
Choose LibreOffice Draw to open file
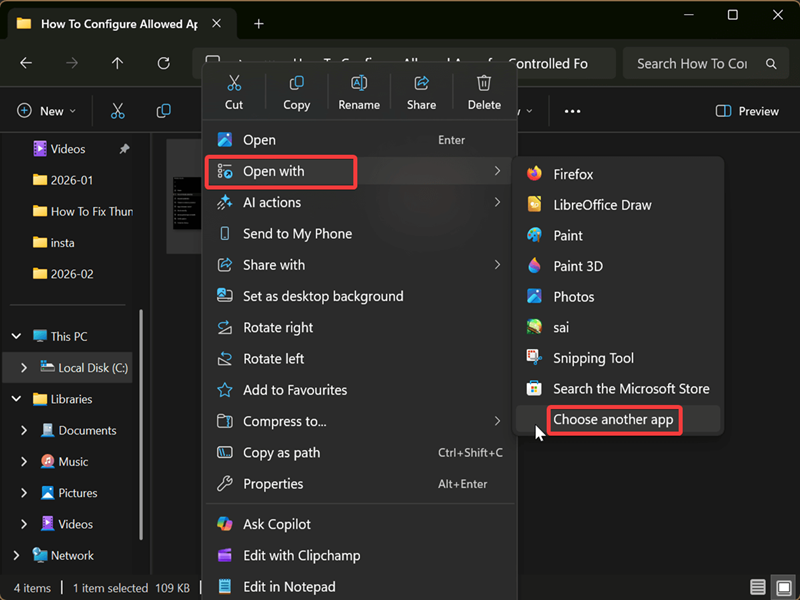tap(602, 205)
